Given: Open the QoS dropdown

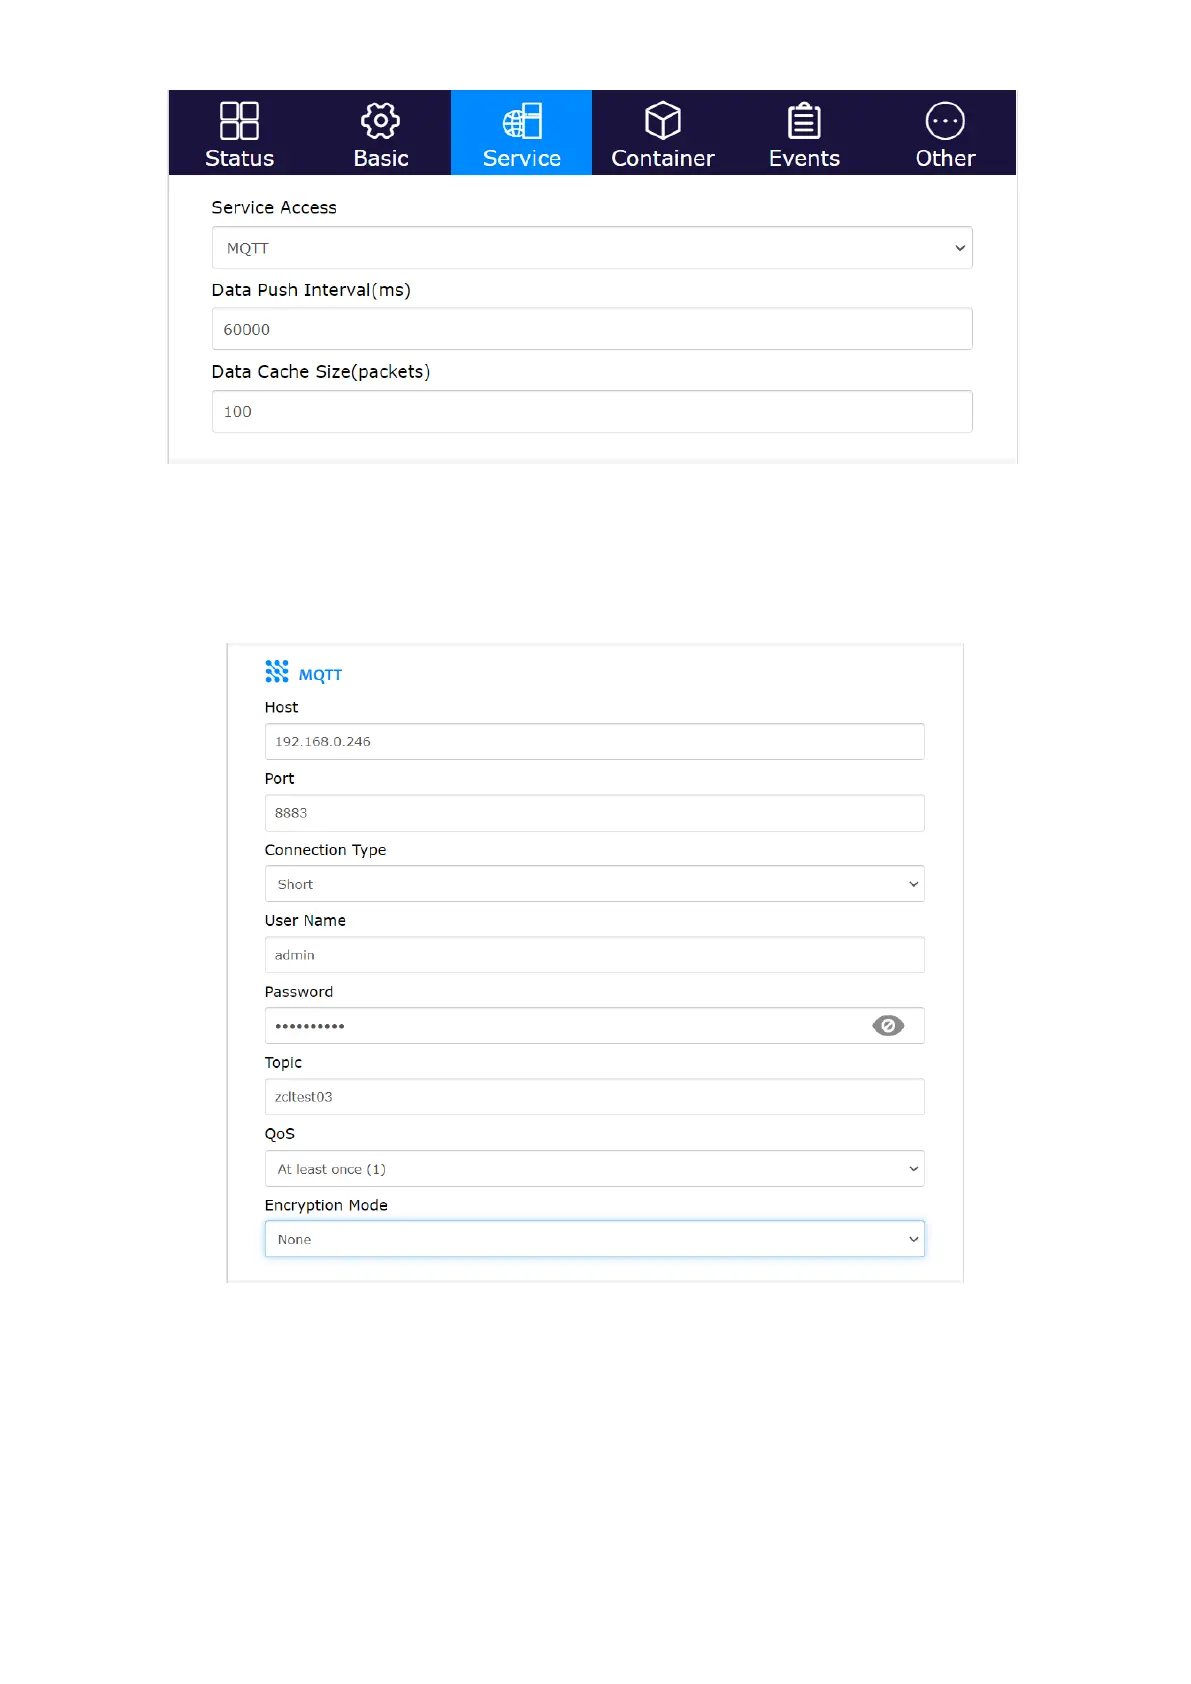Looking at the screenshot, I should (x=594, y=1169).
